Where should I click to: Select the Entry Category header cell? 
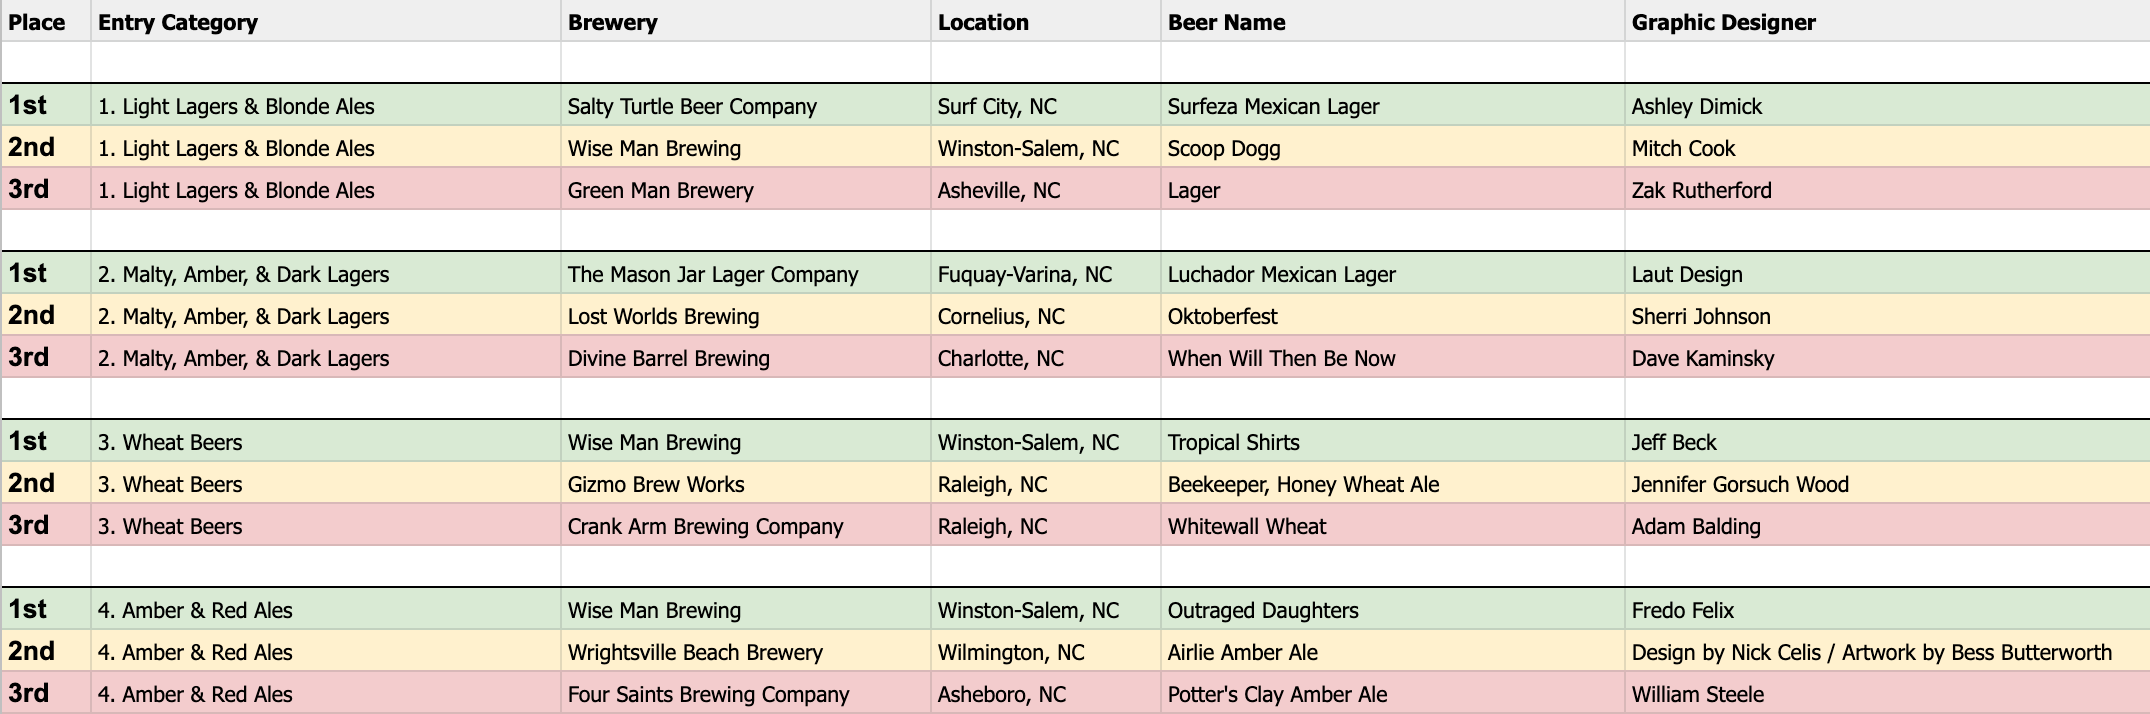coord(326,21)
